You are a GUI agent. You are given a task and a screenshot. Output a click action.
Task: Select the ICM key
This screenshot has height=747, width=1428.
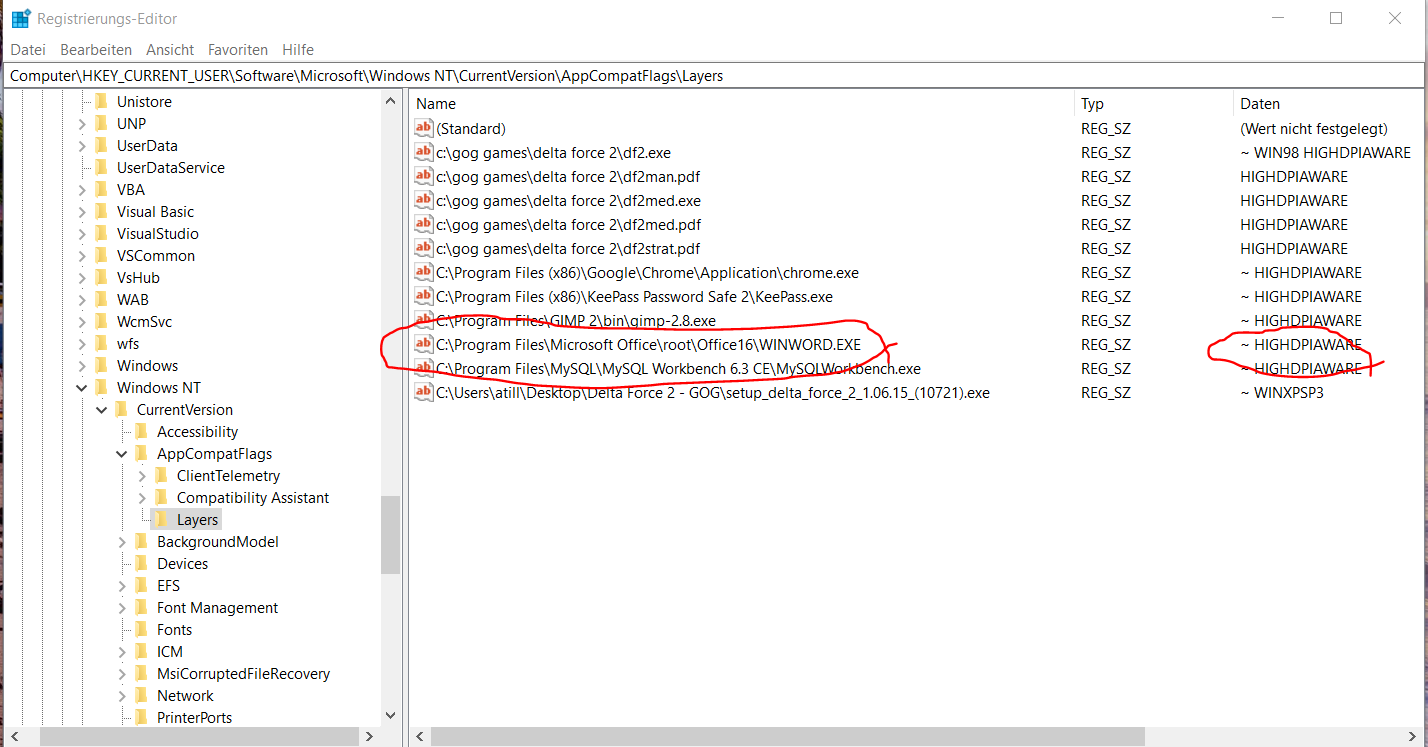tap(170, 652)
